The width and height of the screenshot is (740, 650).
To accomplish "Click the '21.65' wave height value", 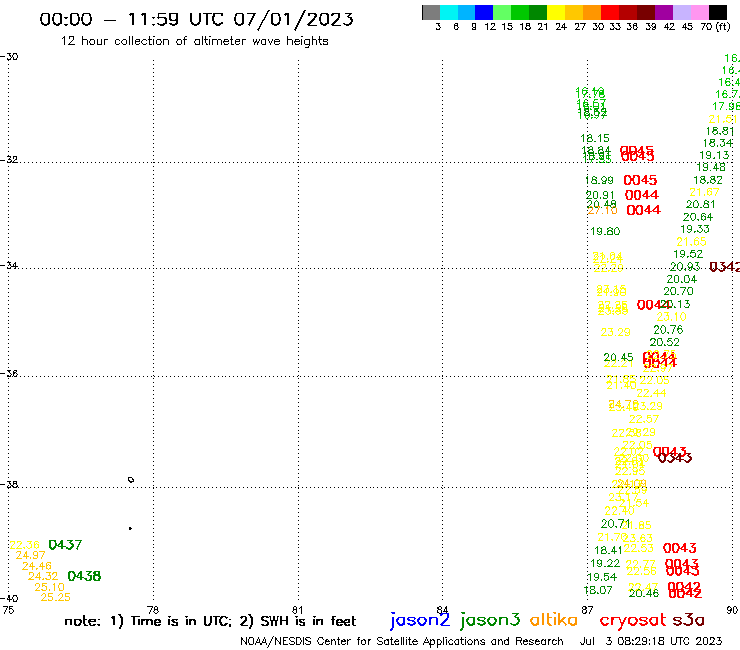I will click(x=691, y=242).
